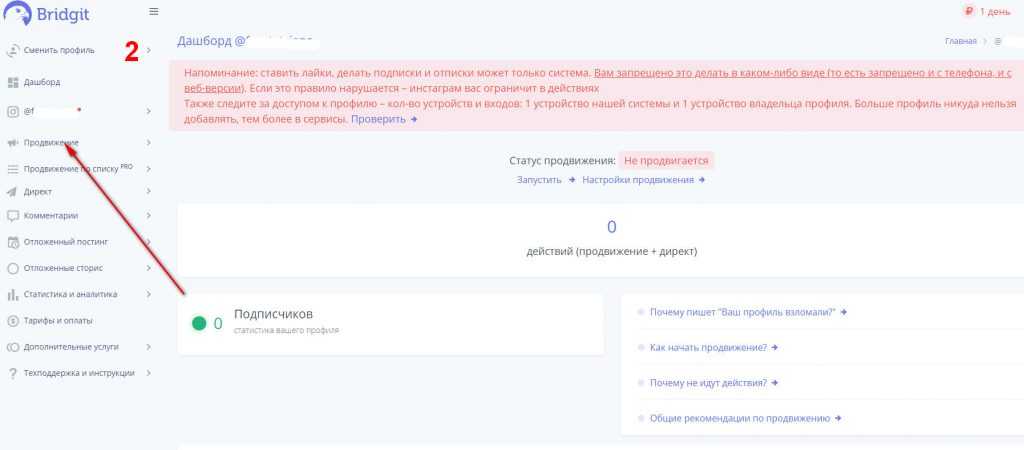
Task: Toggle the hamburger sidebar menu
Action: (x=153, y=12)
